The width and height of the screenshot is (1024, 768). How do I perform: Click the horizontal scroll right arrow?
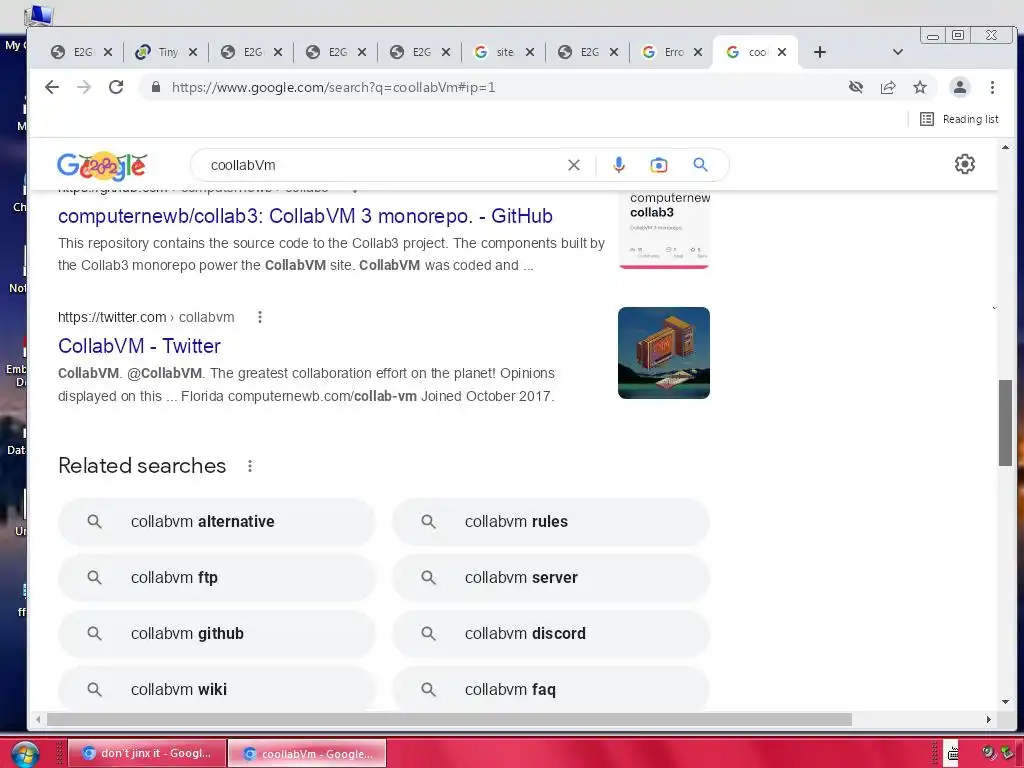(x=989, y=719)
